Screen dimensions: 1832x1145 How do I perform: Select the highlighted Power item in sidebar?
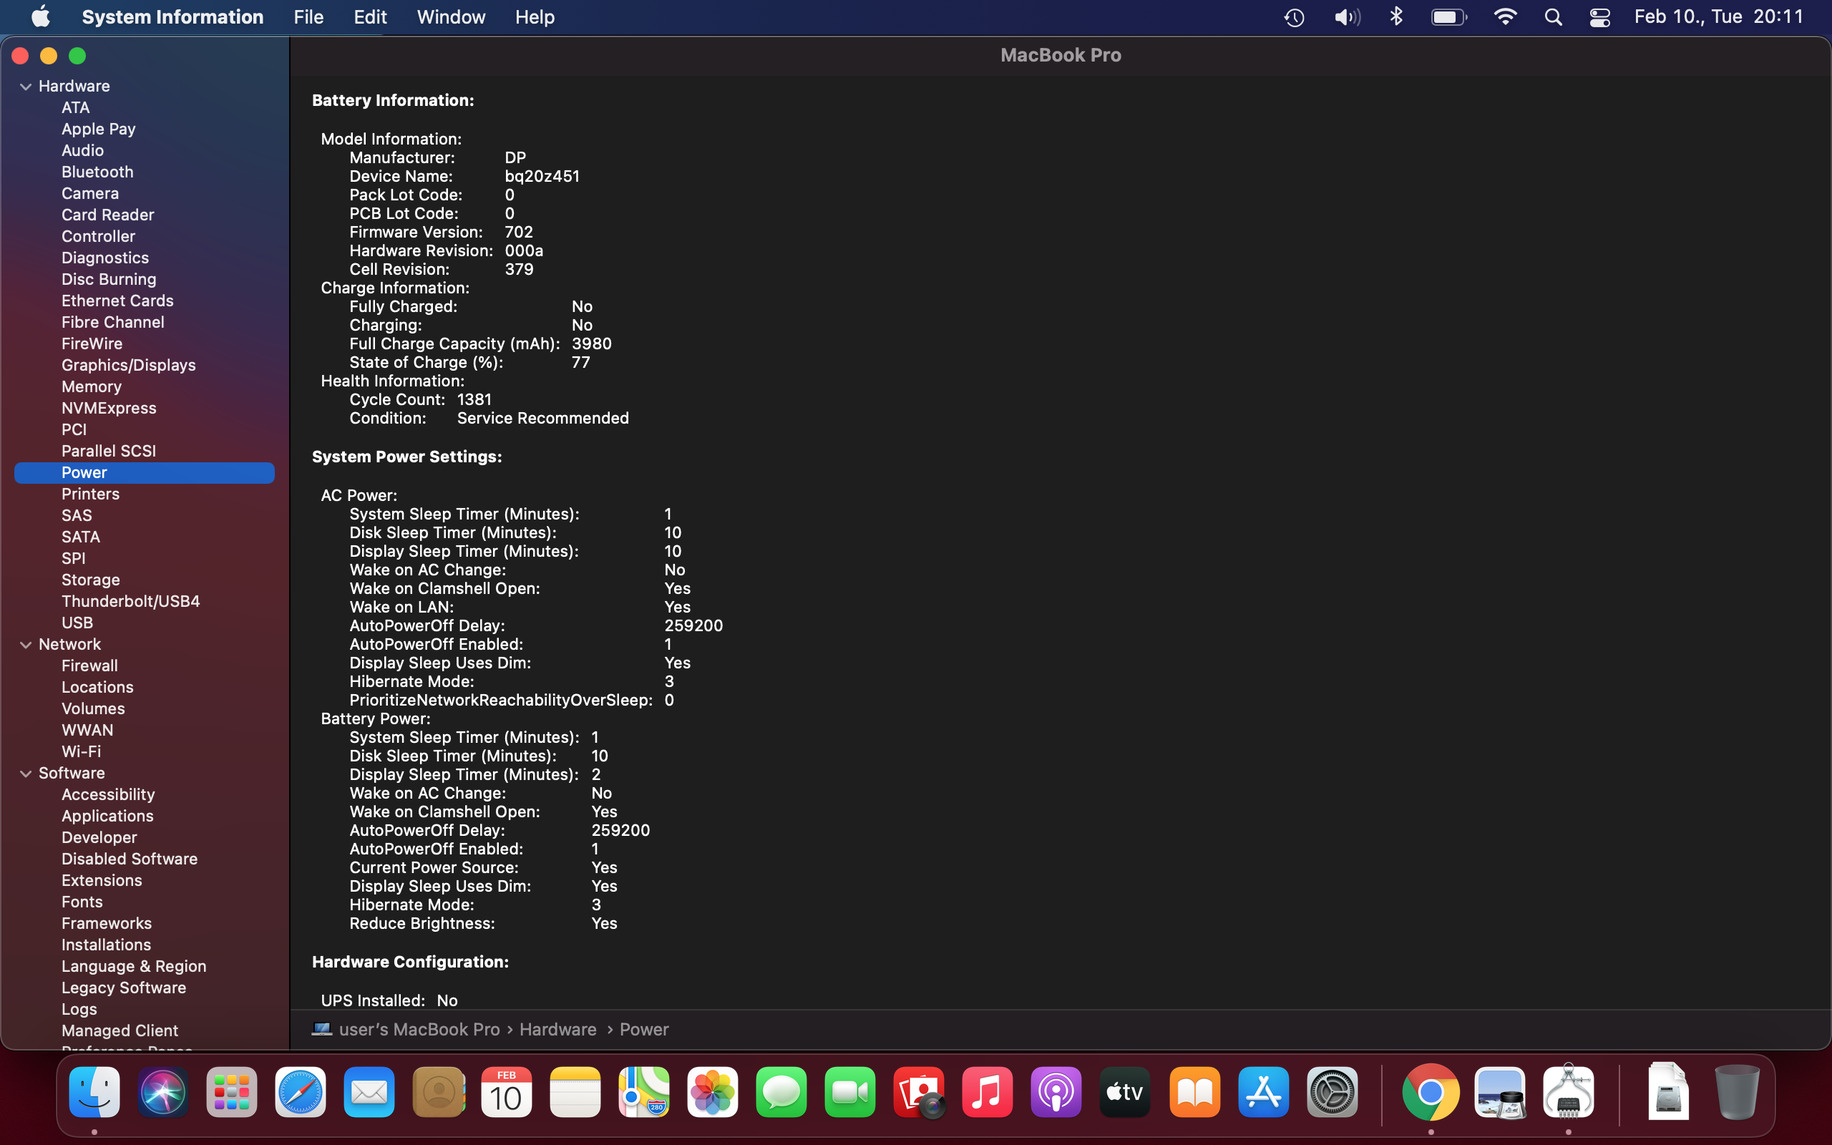[144, 473]
